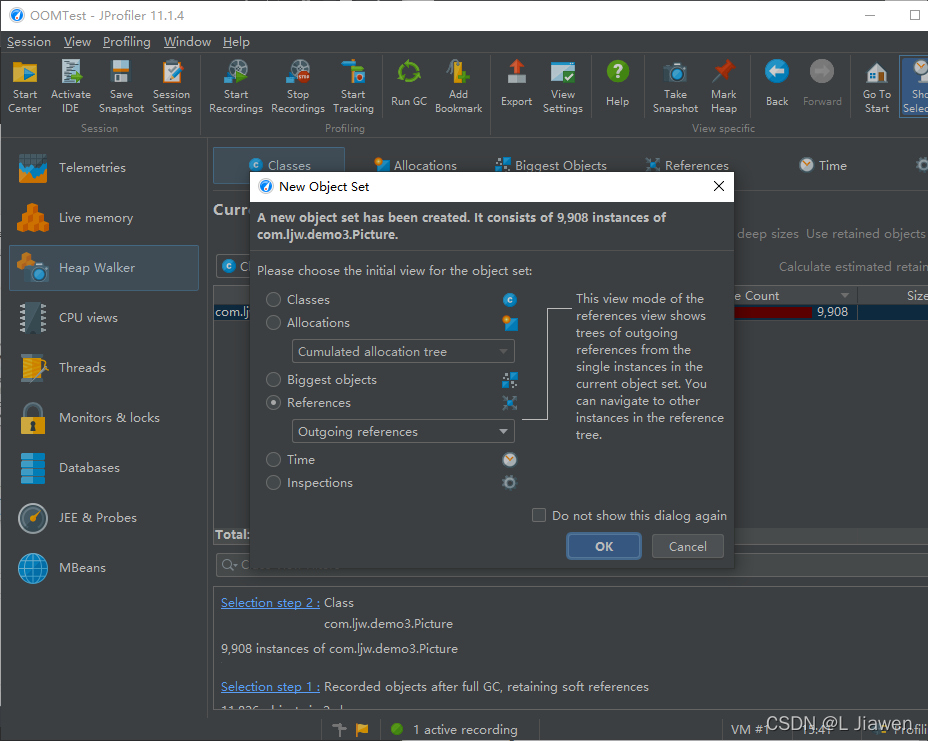The height and width of the screenshot is (741, 928).
Task: Click the Cancel button in the dialog
Action: pos(688,546)
